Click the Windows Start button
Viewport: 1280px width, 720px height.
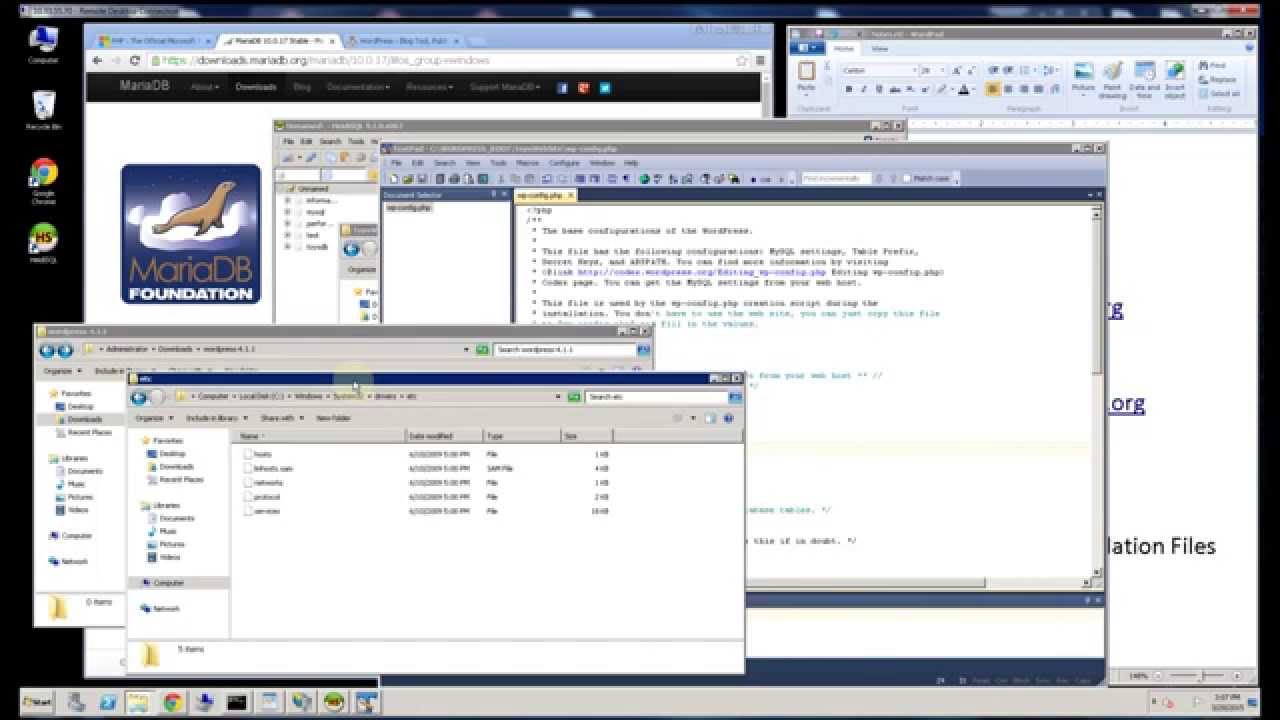(x=39, y=703)
